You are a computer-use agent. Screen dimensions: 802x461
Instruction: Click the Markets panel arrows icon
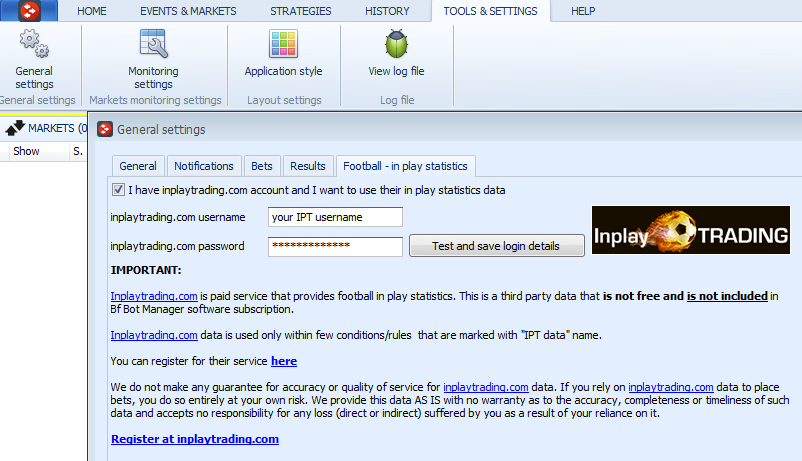15,128
